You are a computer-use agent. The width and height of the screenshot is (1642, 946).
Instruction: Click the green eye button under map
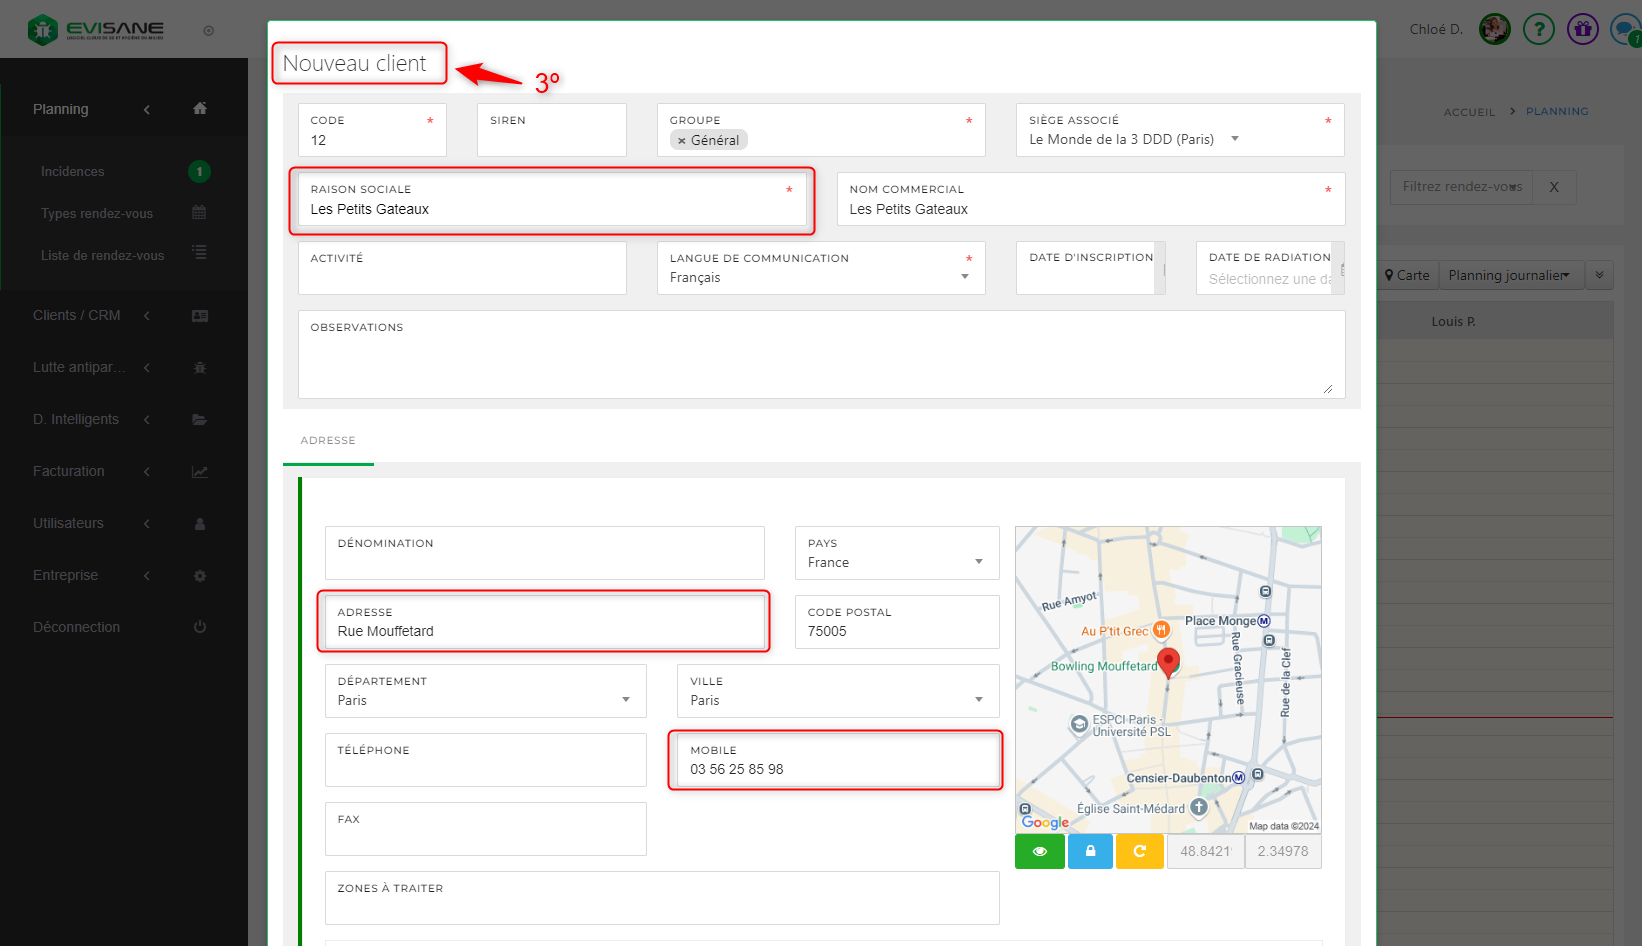click(1040, 851)
